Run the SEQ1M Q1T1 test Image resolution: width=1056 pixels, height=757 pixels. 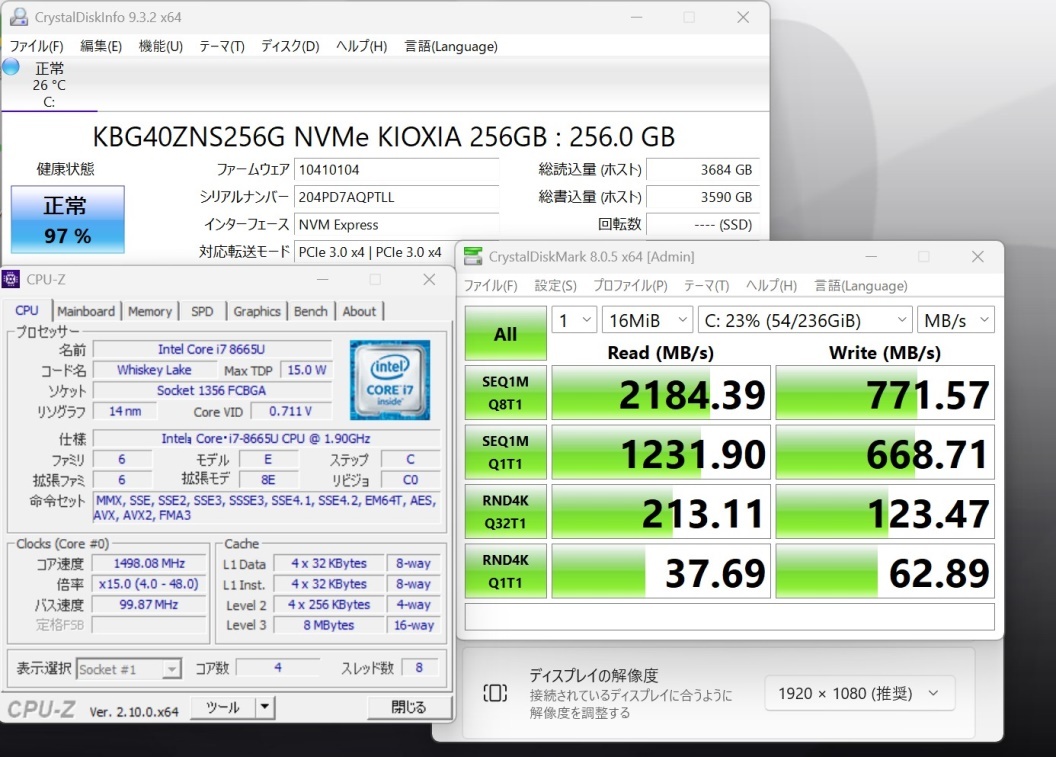coord(505,452)
